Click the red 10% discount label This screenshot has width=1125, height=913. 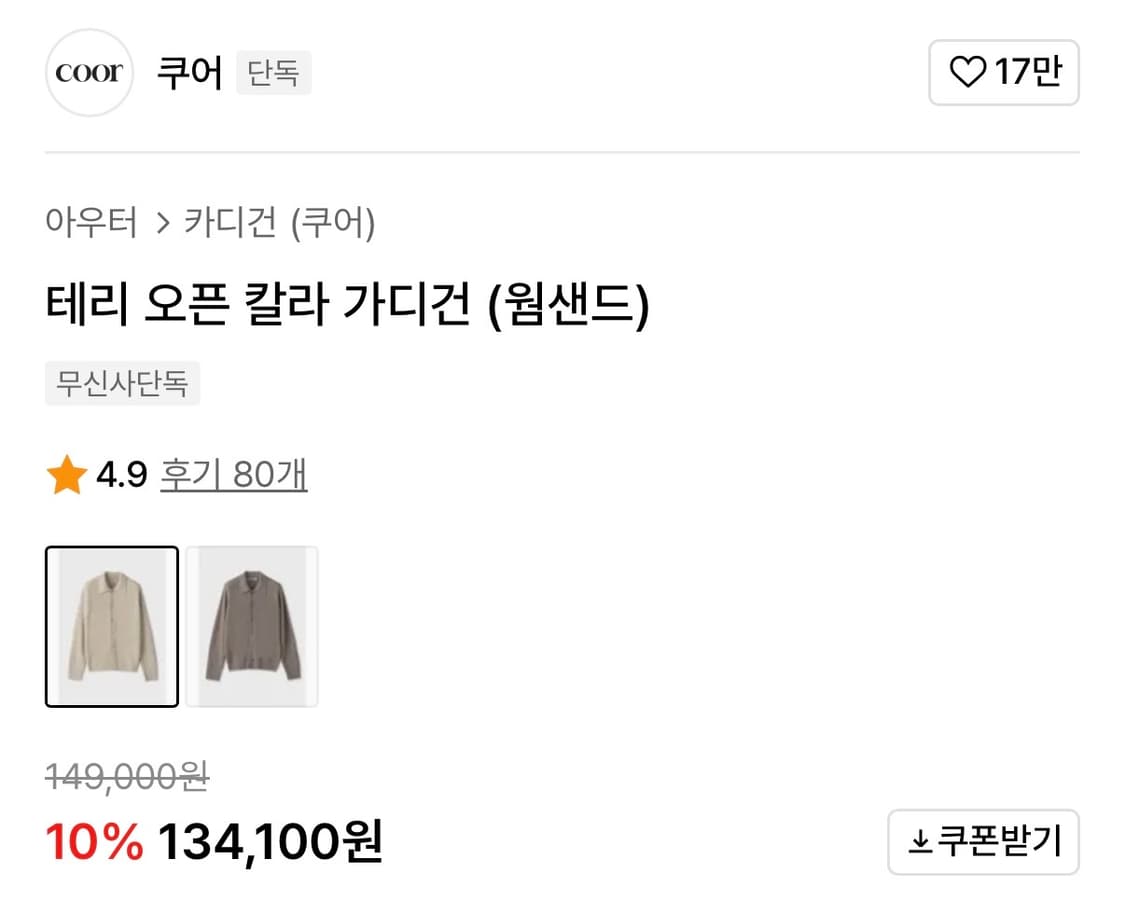pos(94,842)
